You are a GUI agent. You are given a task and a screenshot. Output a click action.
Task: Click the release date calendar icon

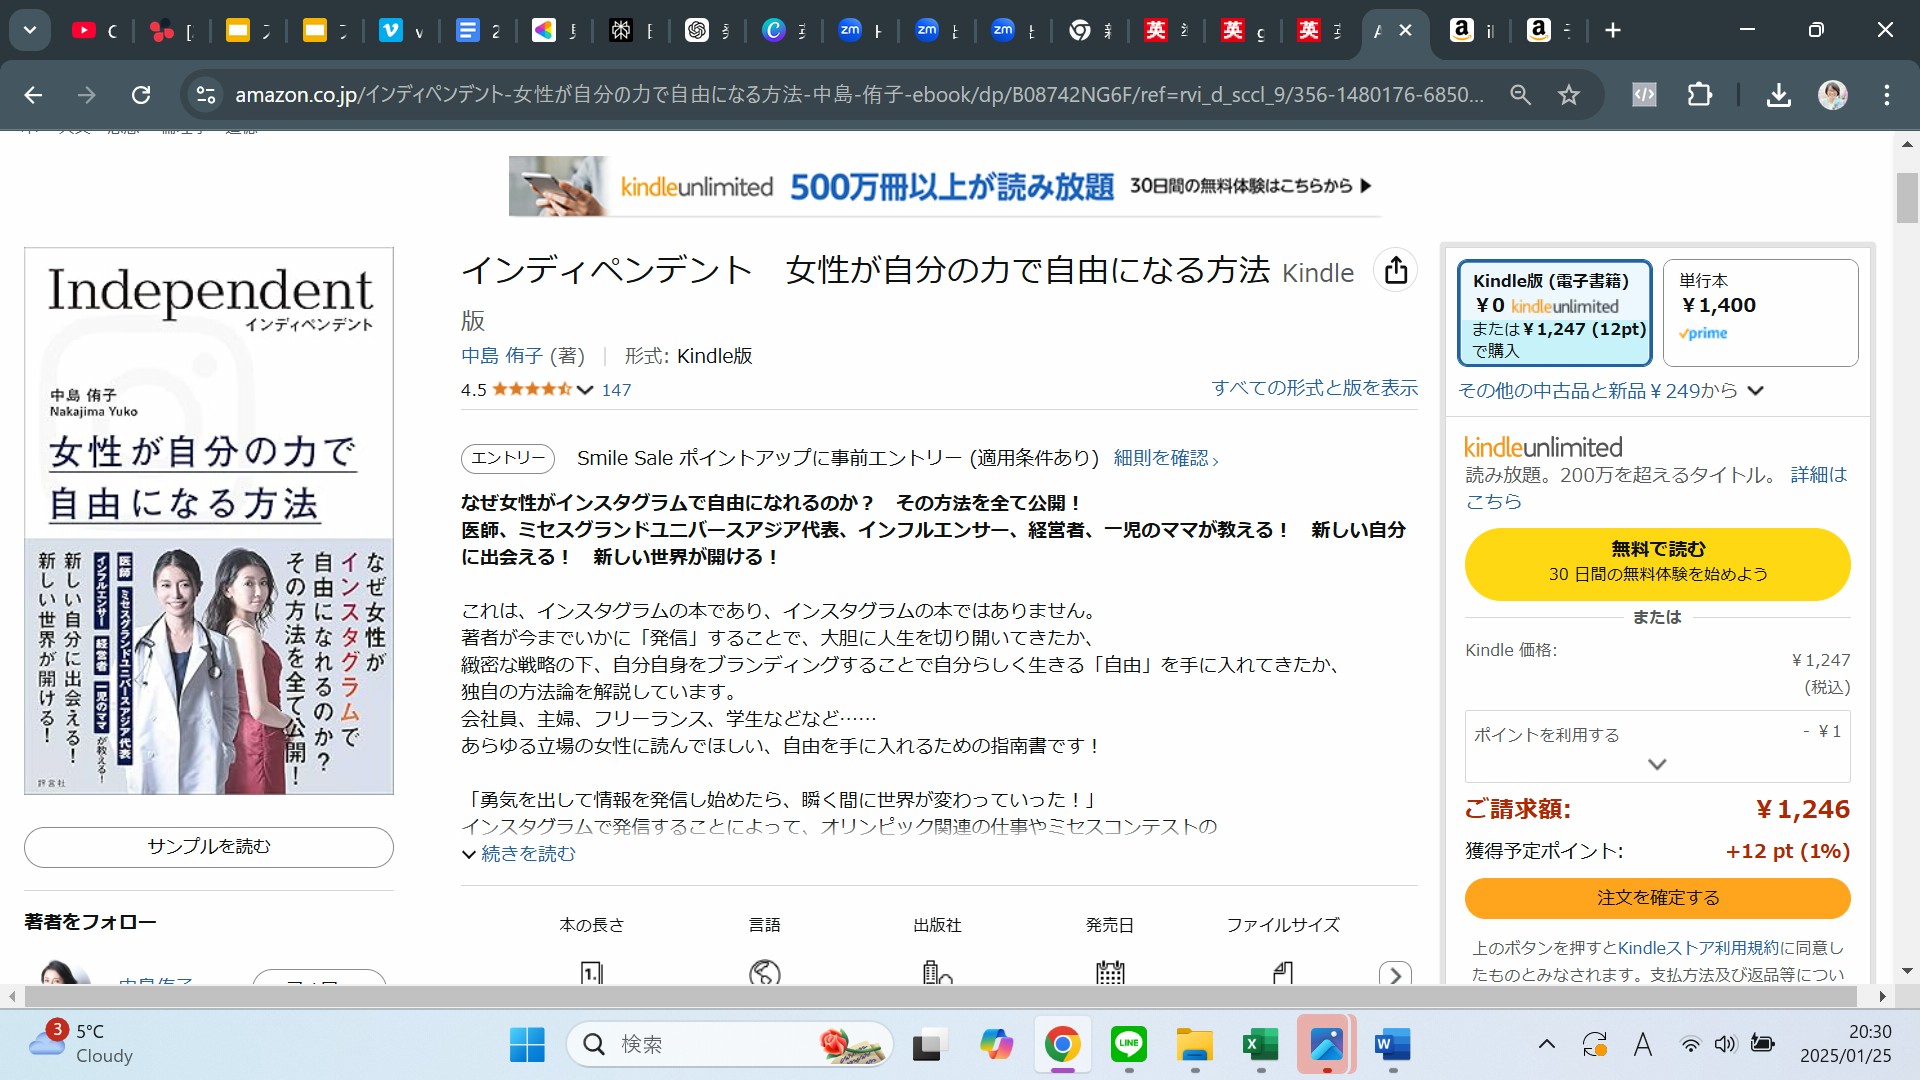(1110, 972)
